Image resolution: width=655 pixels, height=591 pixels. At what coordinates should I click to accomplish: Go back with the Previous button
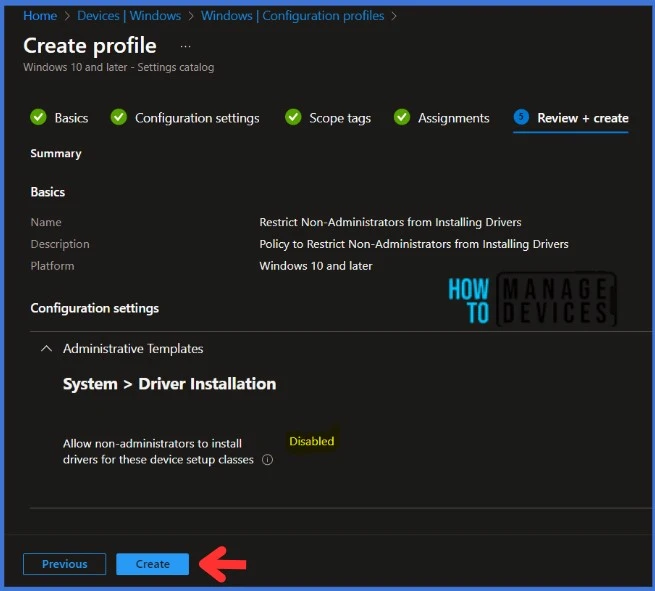pos(64,564)
